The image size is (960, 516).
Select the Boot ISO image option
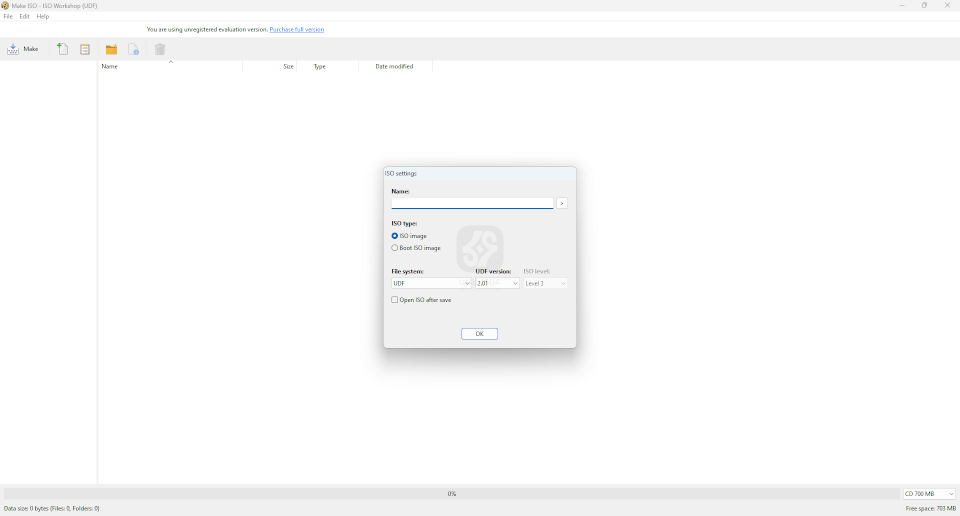(x=395, y=248)
